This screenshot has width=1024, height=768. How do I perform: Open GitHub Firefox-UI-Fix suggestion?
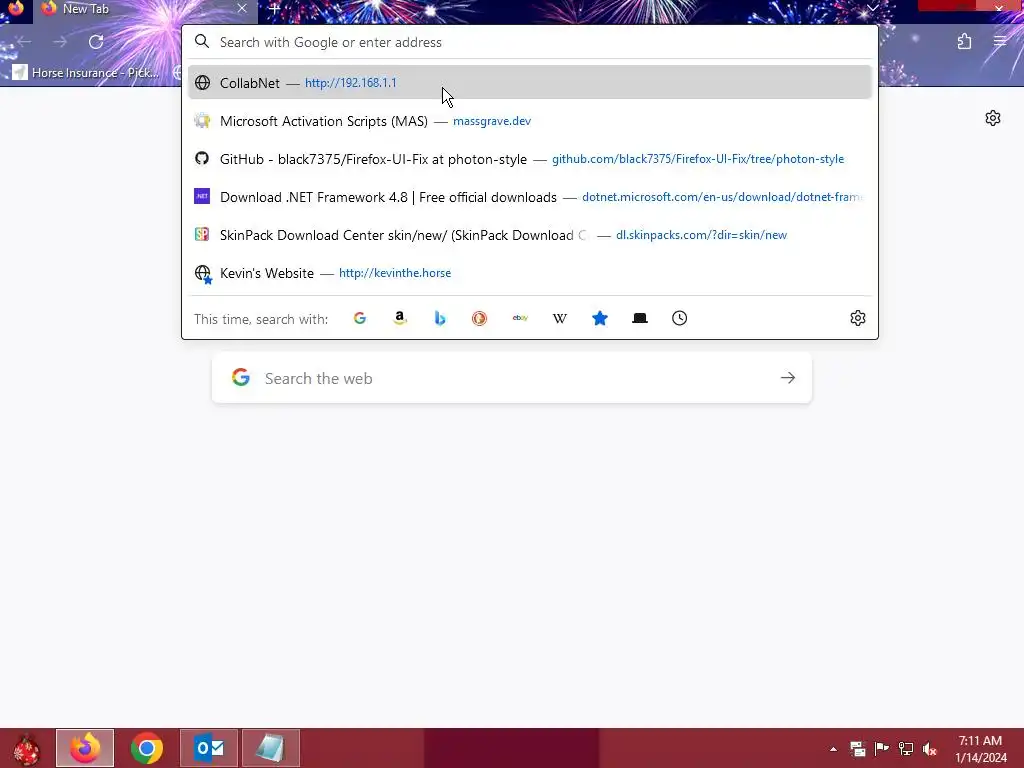(530, 159)
